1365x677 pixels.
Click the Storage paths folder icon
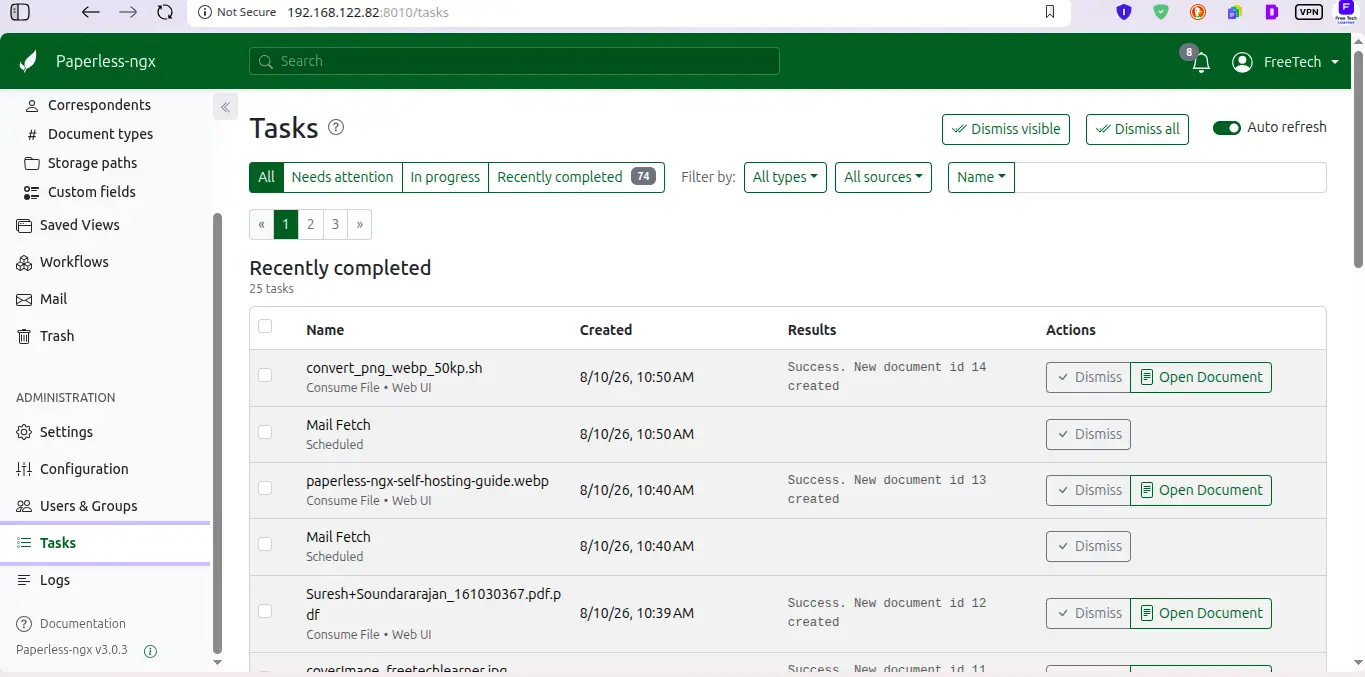click(30, 163)
